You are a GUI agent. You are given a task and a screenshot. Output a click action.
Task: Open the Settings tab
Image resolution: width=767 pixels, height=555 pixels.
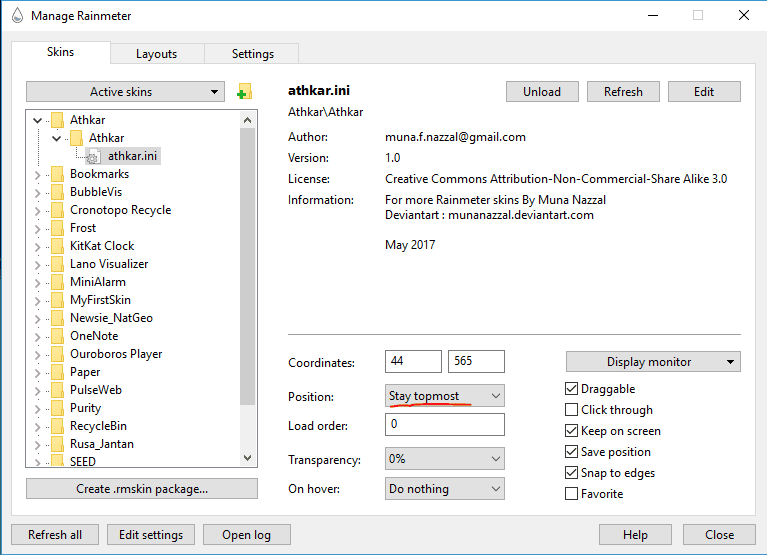click(252, 54)
